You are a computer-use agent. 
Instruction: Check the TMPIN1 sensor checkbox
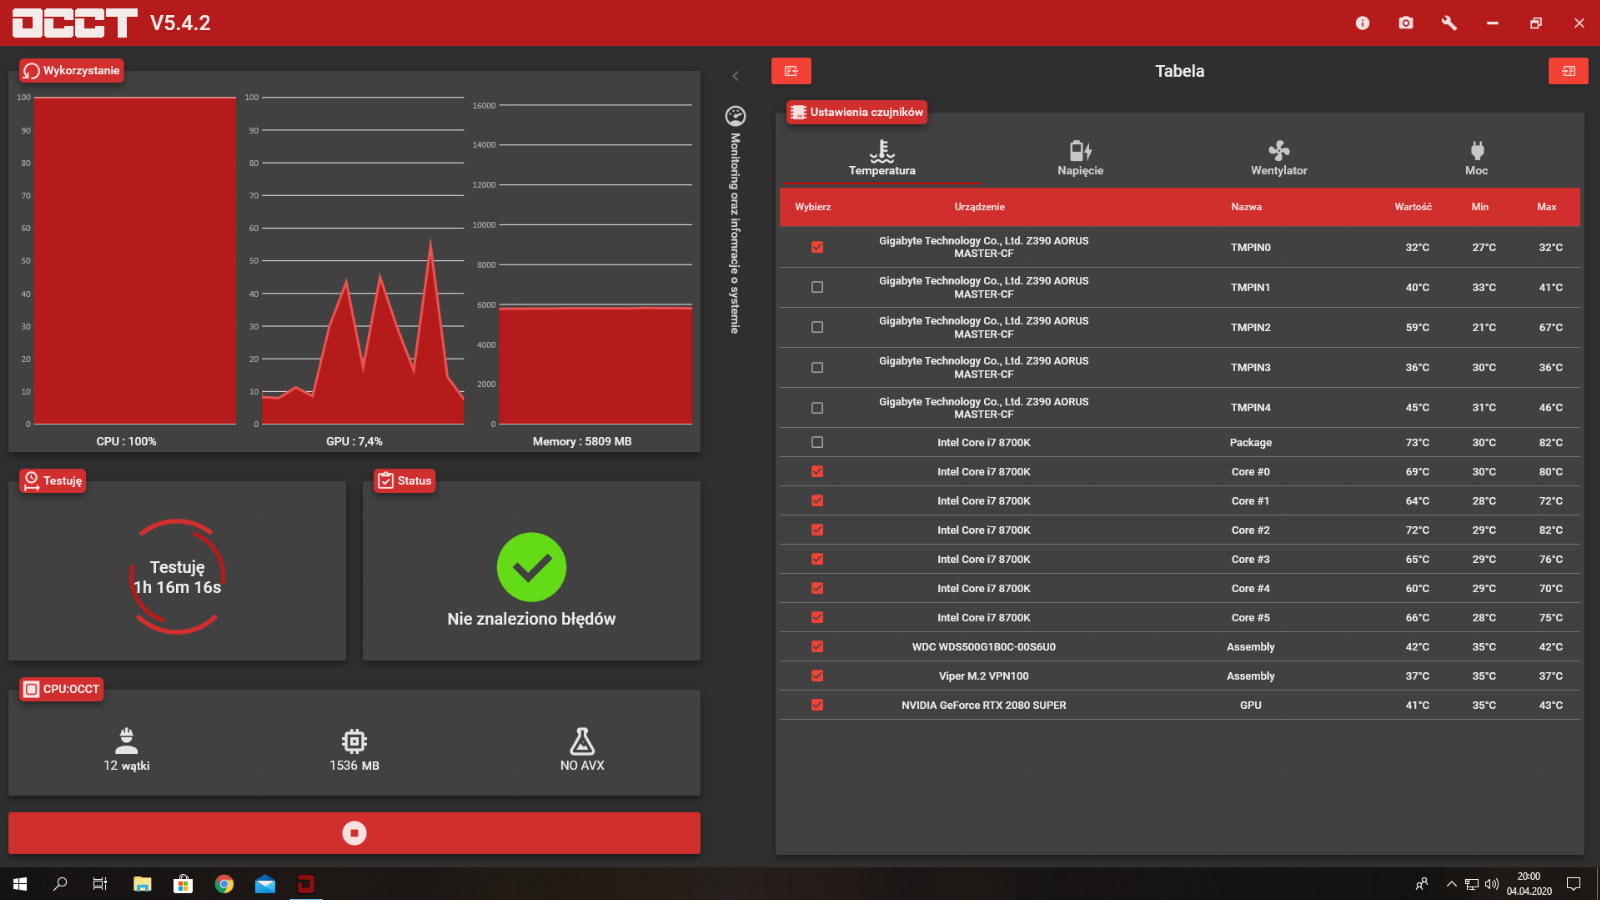click(x=817, y=287)
